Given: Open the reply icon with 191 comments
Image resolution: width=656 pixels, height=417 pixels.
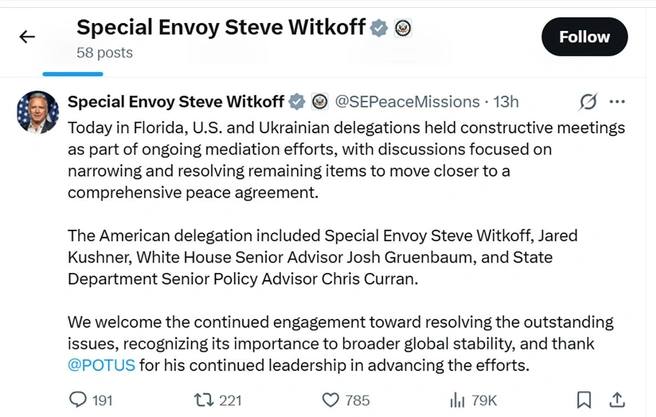Looking at the screenshot, I should (79, 400).
